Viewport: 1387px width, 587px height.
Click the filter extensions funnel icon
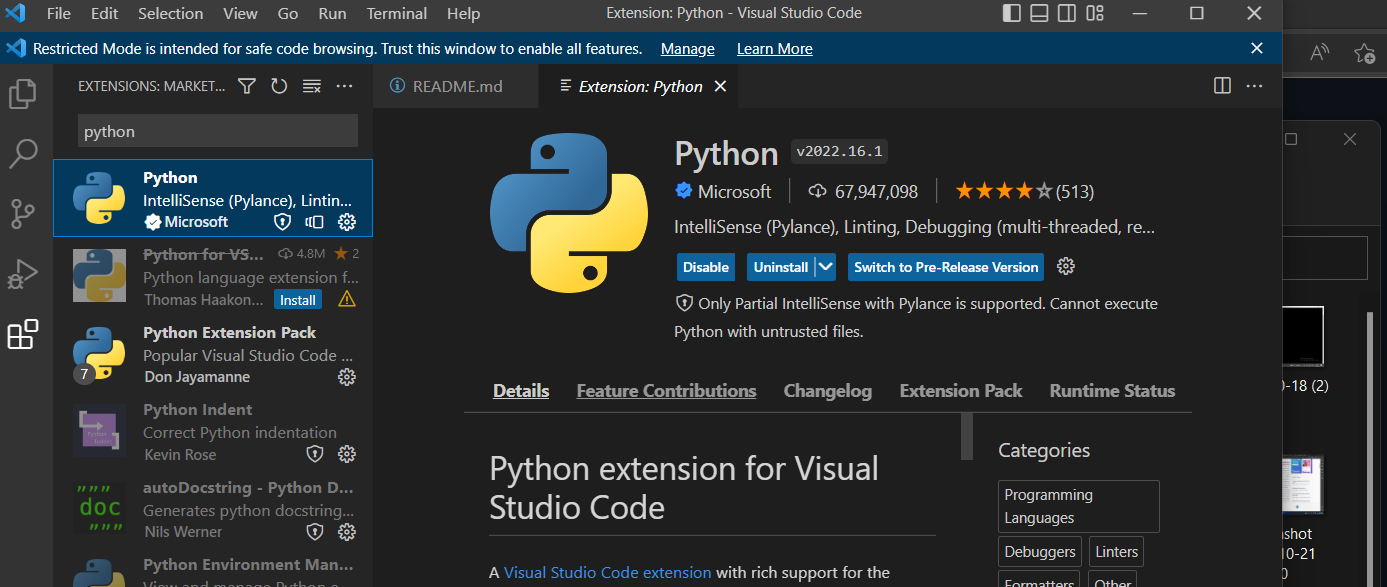(247, 87)
